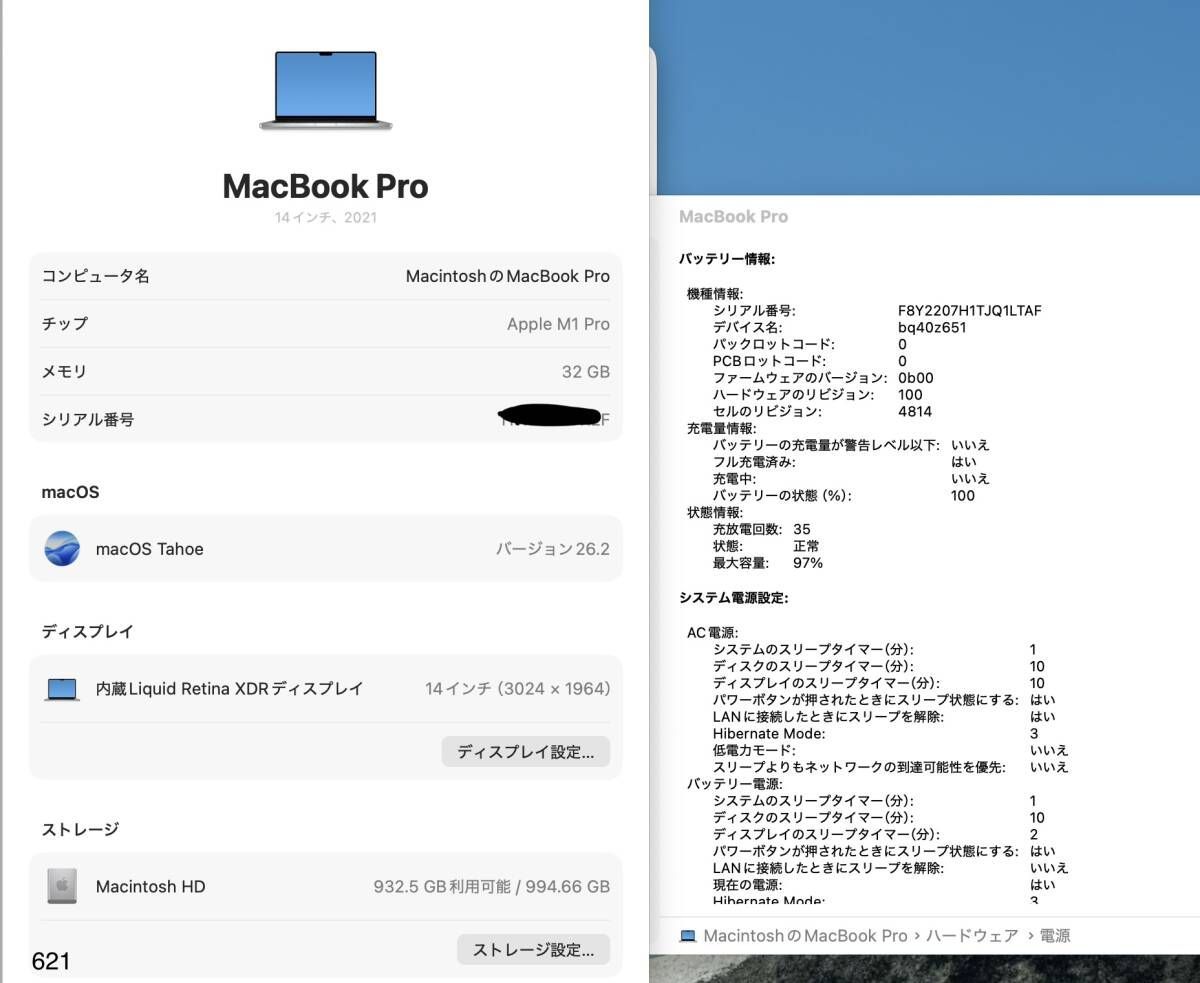Click the MacBook Pro laptop illustration

[325, 90]
